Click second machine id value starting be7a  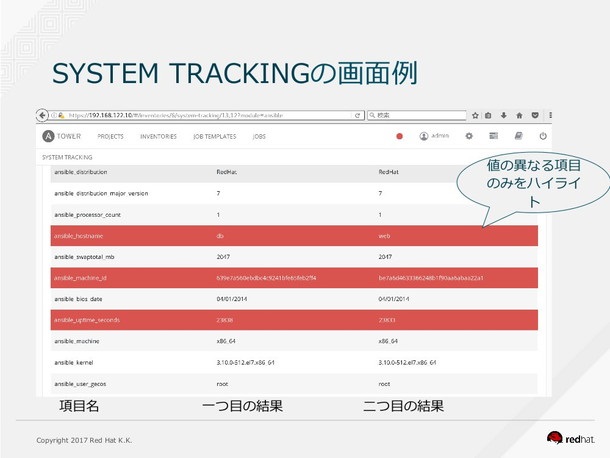(431, 278)
